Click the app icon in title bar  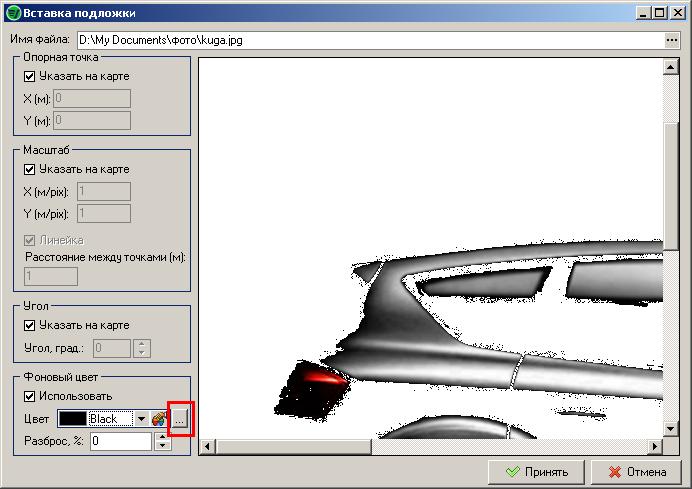11,13
